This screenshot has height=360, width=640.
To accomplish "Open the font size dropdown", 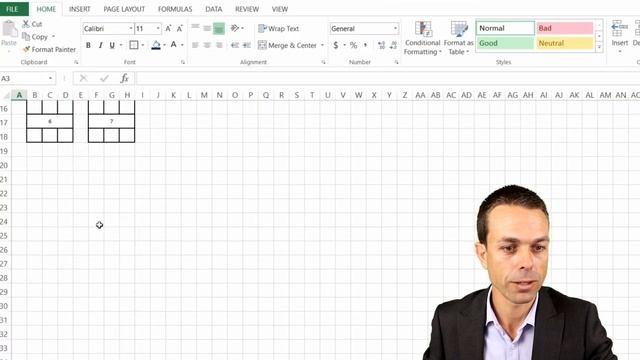I will 158,29.
